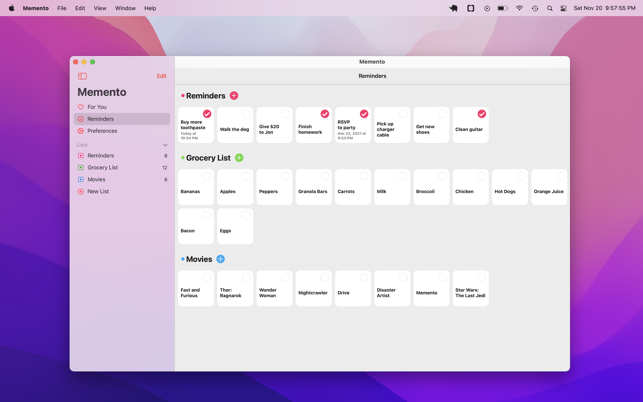Collapse the Lists section chevron
Image resolution: width=643 pixels, height=402 pixels.
pos(165,145)
